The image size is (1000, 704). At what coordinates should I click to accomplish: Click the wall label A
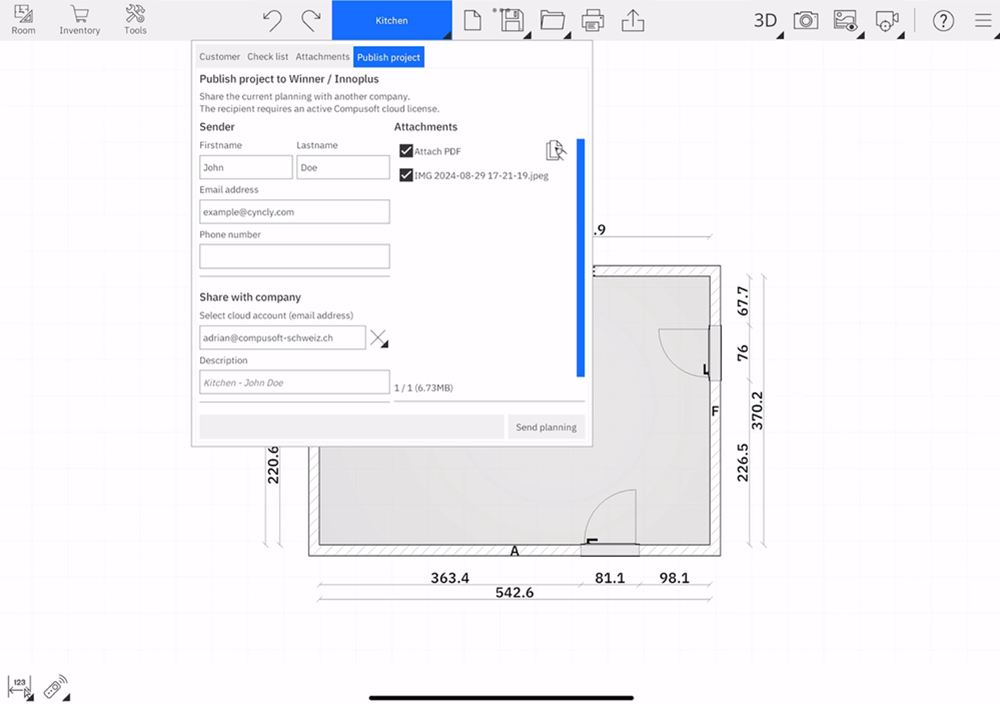click(515, 551)
